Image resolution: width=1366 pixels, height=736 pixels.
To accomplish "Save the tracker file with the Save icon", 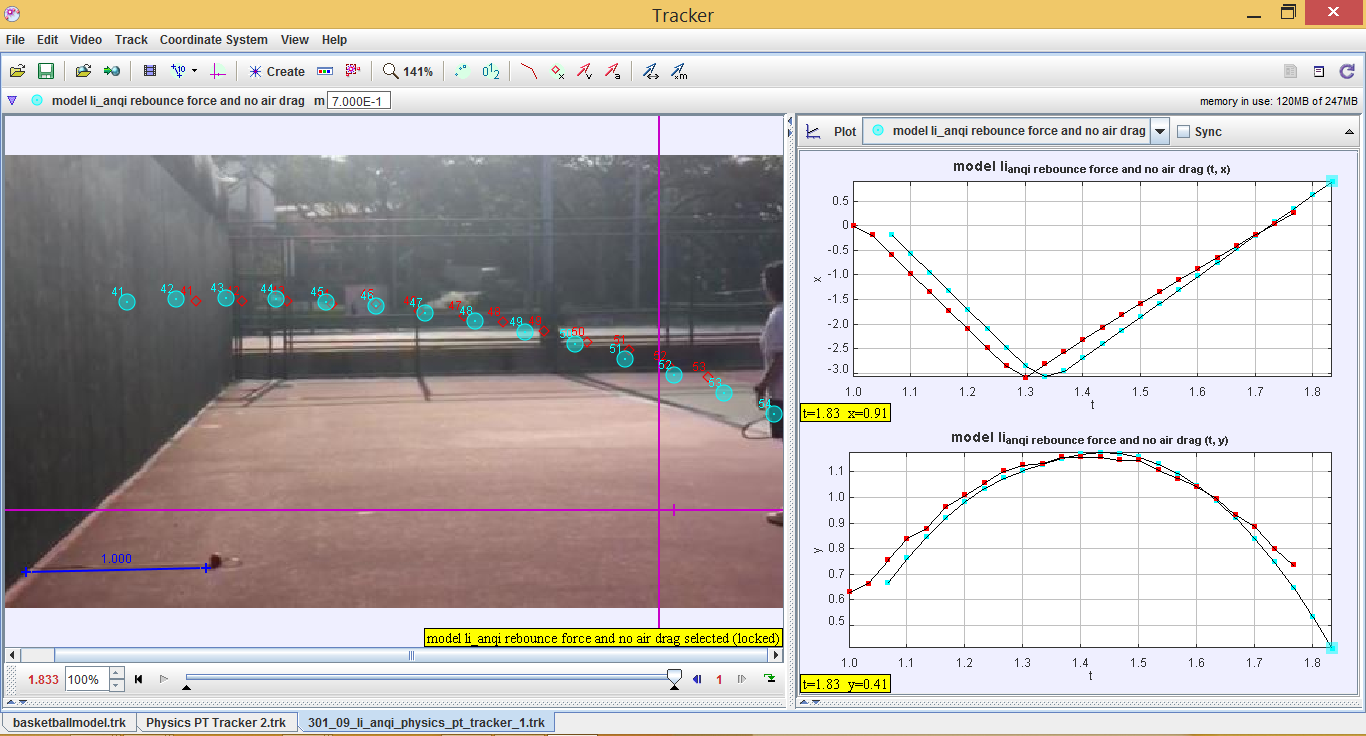I will tap(46, 71).
